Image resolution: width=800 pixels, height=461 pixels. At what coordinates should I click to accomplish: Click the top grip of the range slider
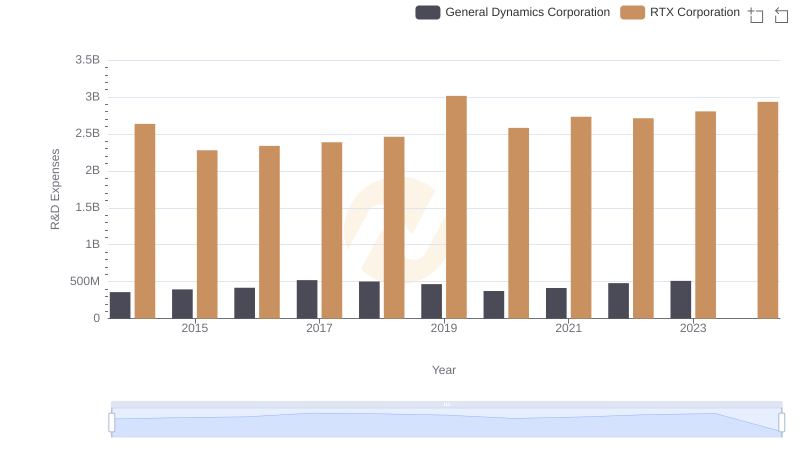[x=446, y=404]
